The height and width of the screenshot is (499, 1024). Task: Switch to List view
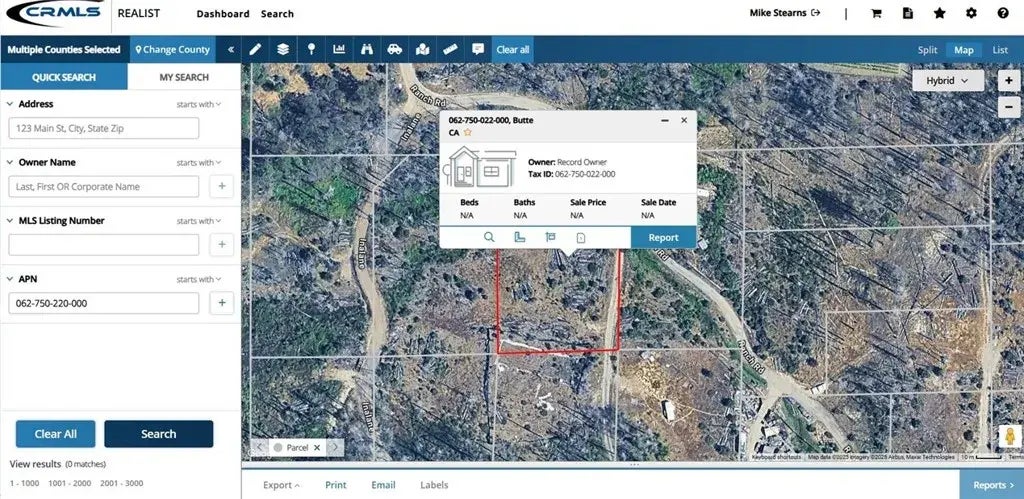[1000, 50]
